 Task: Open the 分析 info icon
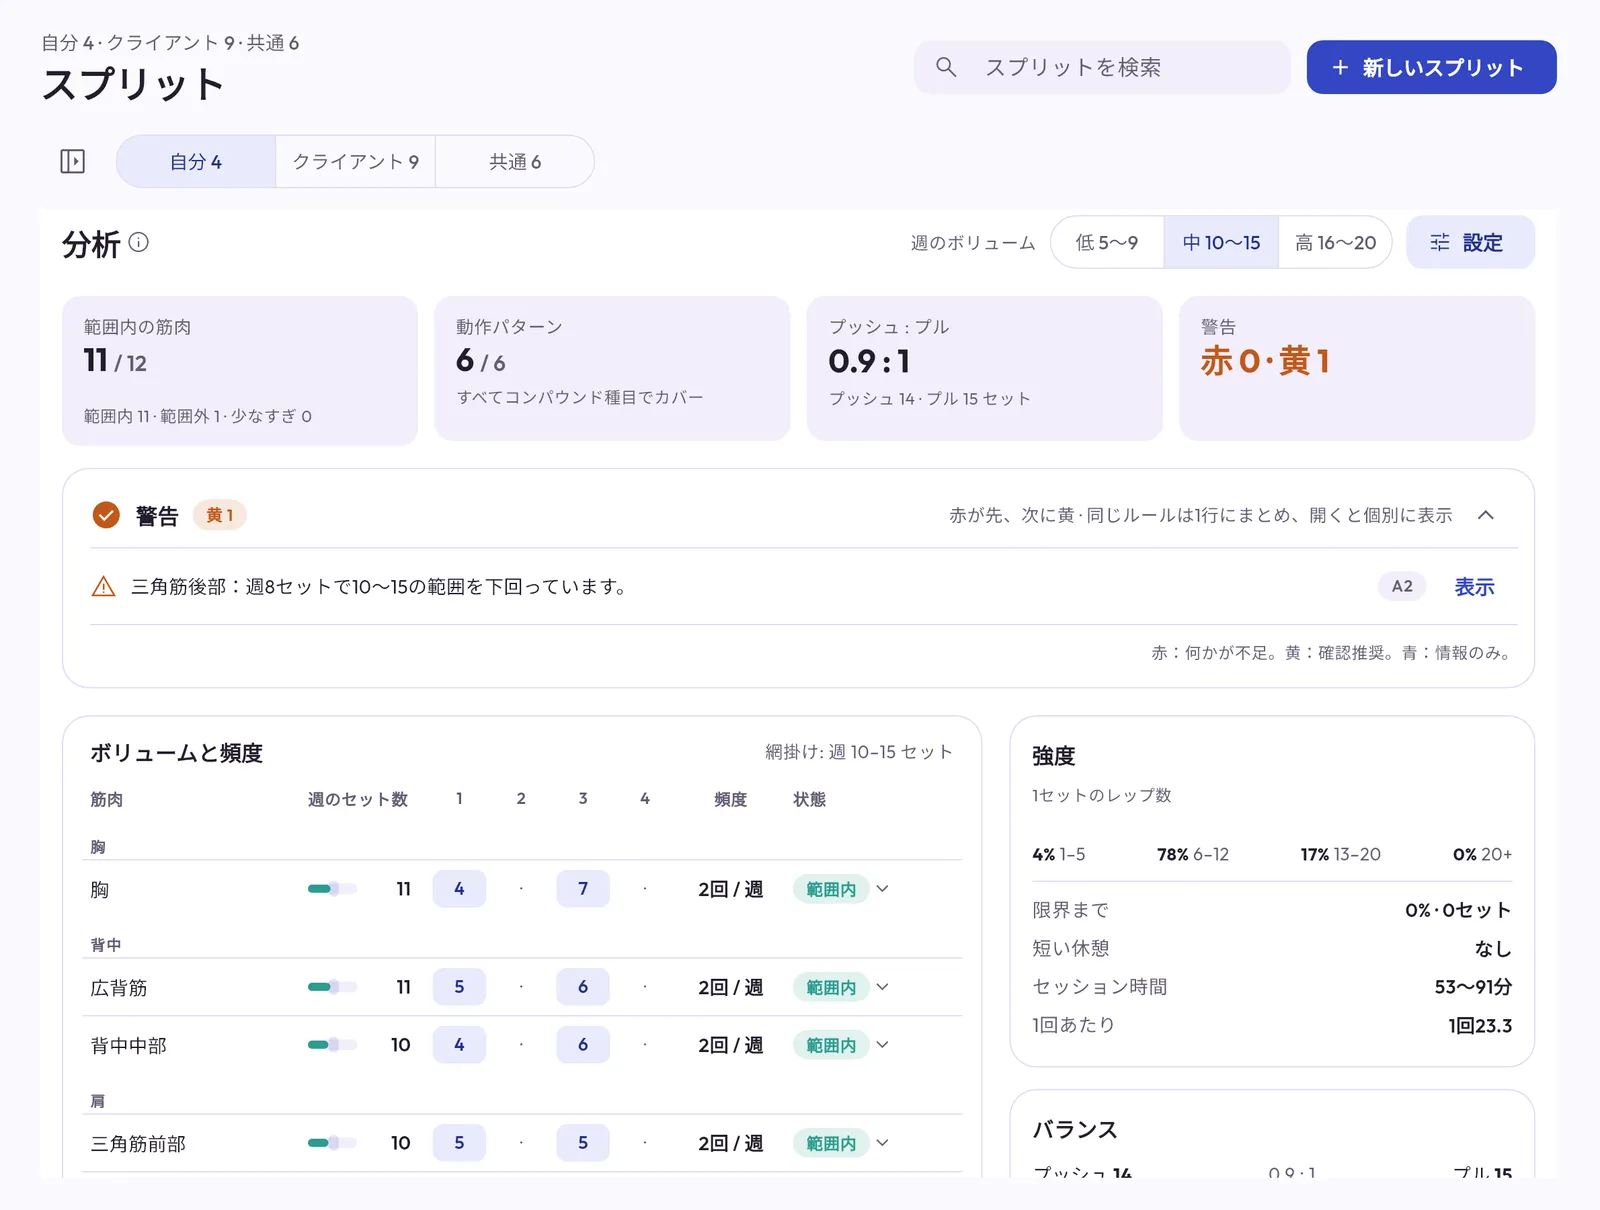(139, 242)
